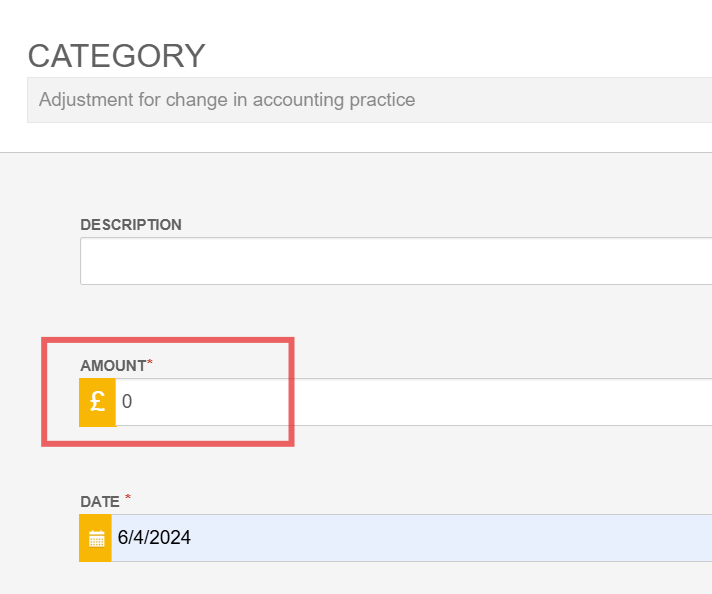
Task: Click the 'Adjustment for change in accounting practice' text
Action: click(227, 100)
